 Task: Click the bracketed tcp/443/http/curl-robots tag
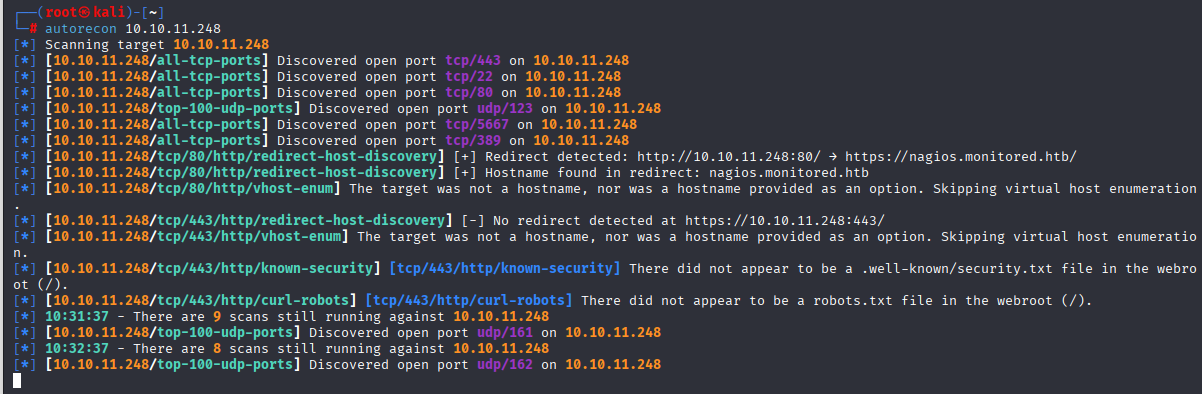point(469,300)
